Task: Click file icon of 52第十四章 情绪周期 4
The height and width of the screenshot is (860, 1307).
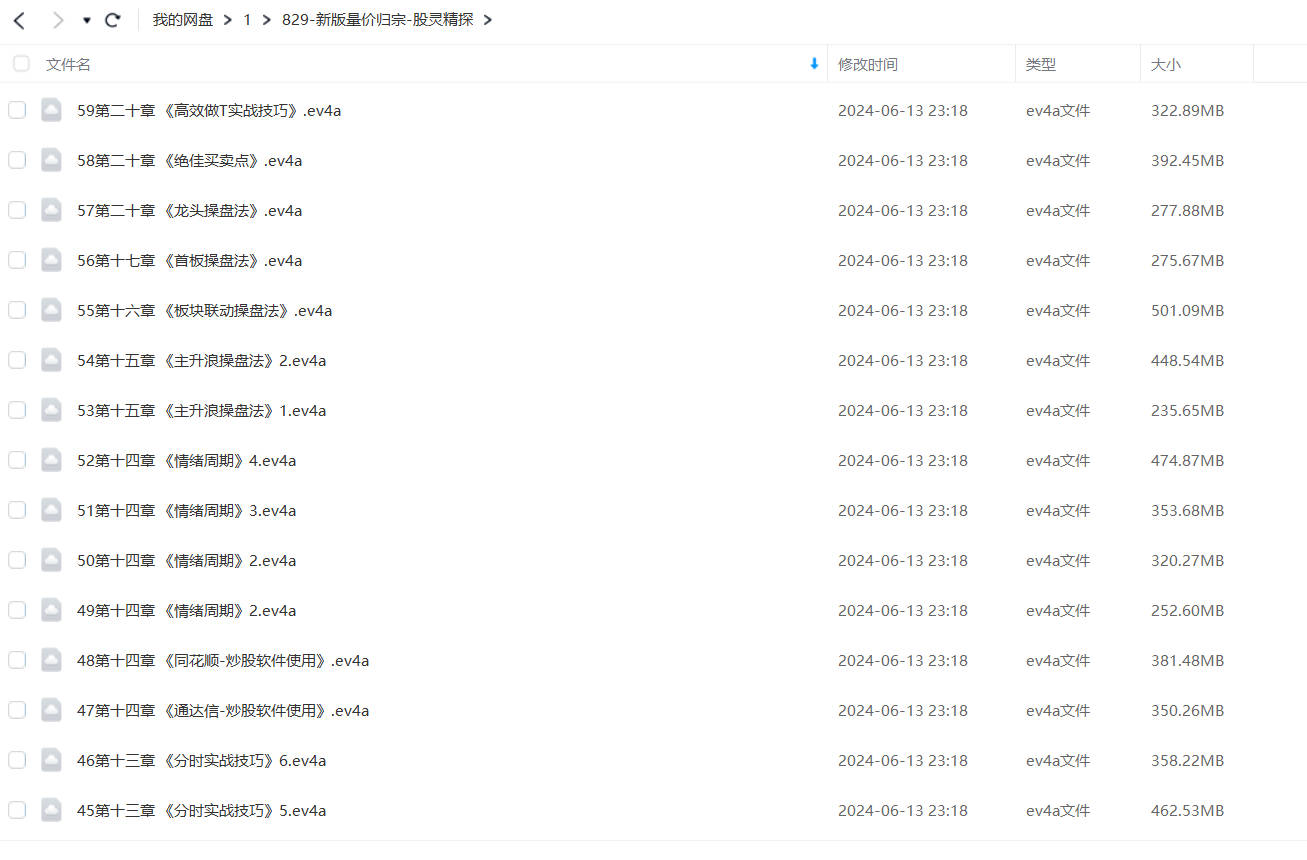Action: click(x=51, y=460)
